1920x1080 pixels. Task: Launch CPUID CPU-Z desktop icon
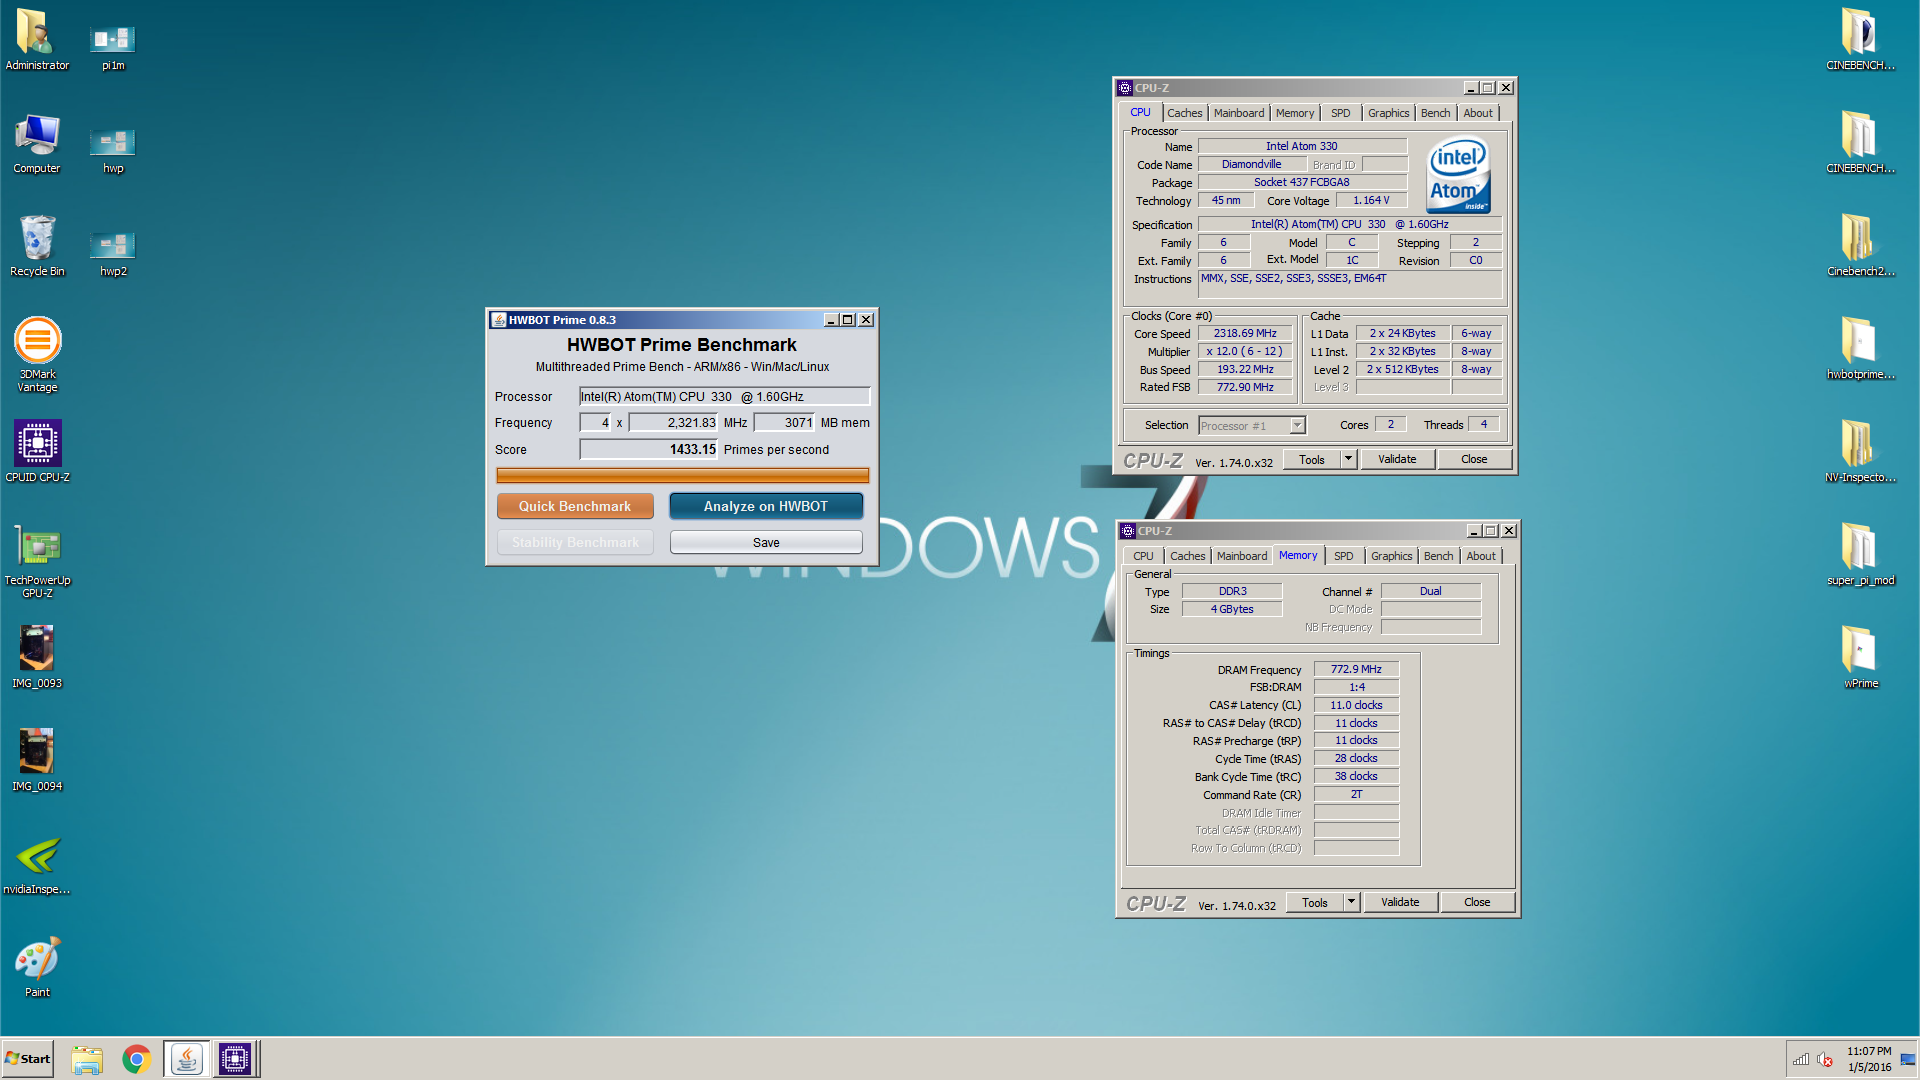click(x=37, y=451)
